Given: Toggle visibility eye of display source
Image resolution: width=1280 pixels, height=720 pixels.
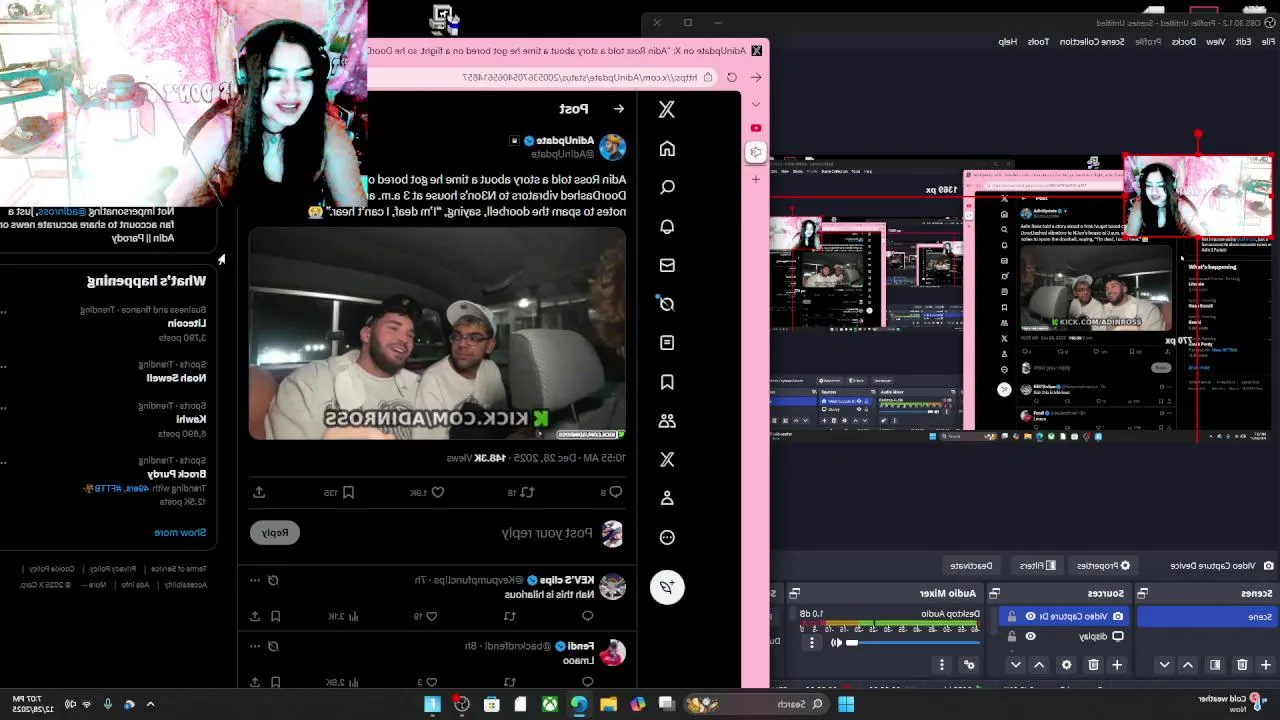Looking at the screenshot, I should coord(1030,636).
